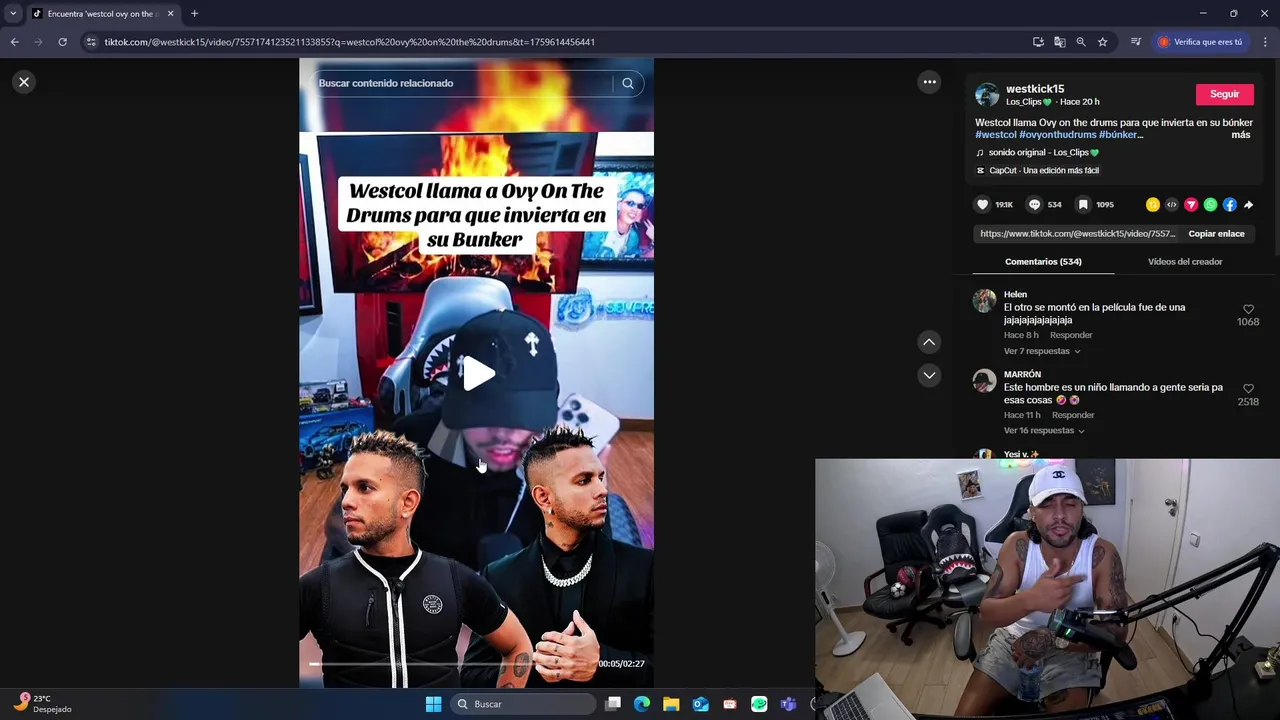Screen dimensions: 1280x720
Task: Switch to 'Videos del creador' tab
Action: coord(1185,262)
